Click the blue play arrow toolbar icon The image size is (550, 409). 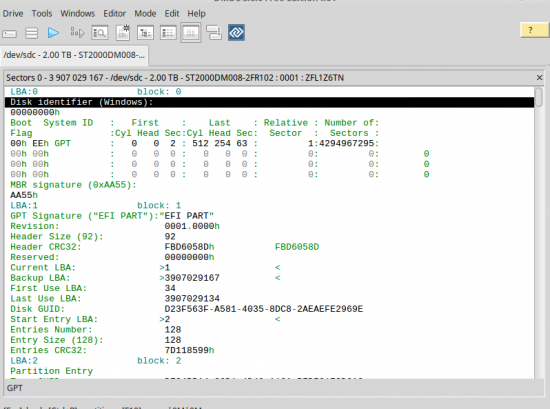click(x=53, y=33)
